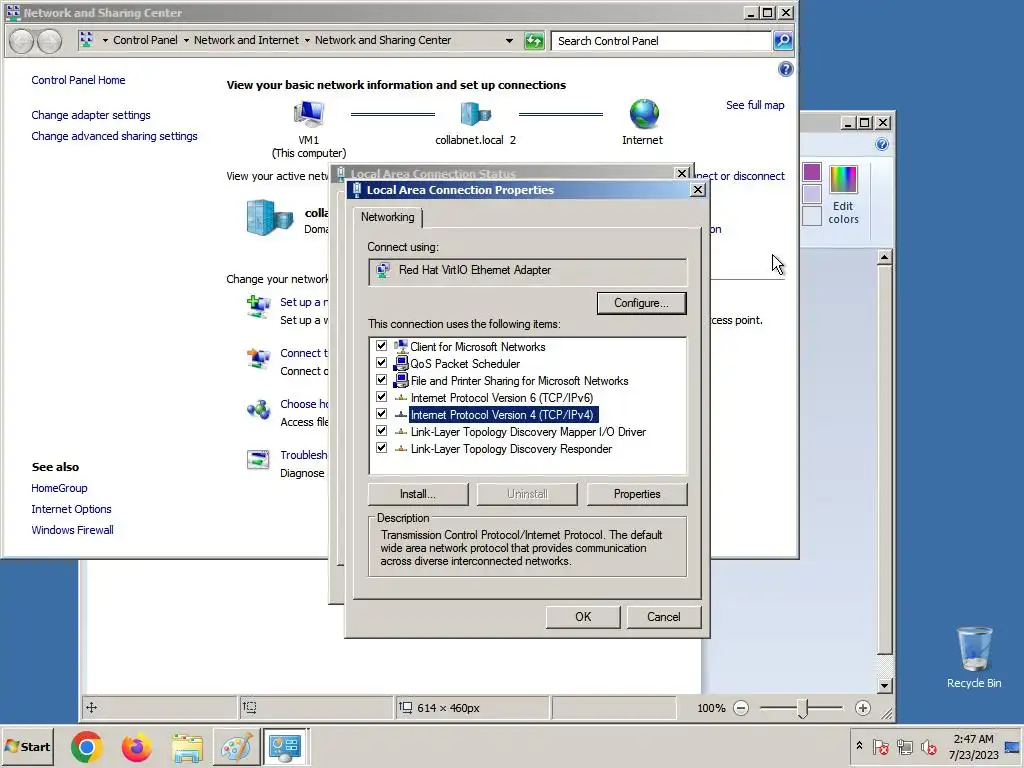1024x768 pixels.
Task: Click the forward navigation arrow
Action: click(x=49, y=41)
